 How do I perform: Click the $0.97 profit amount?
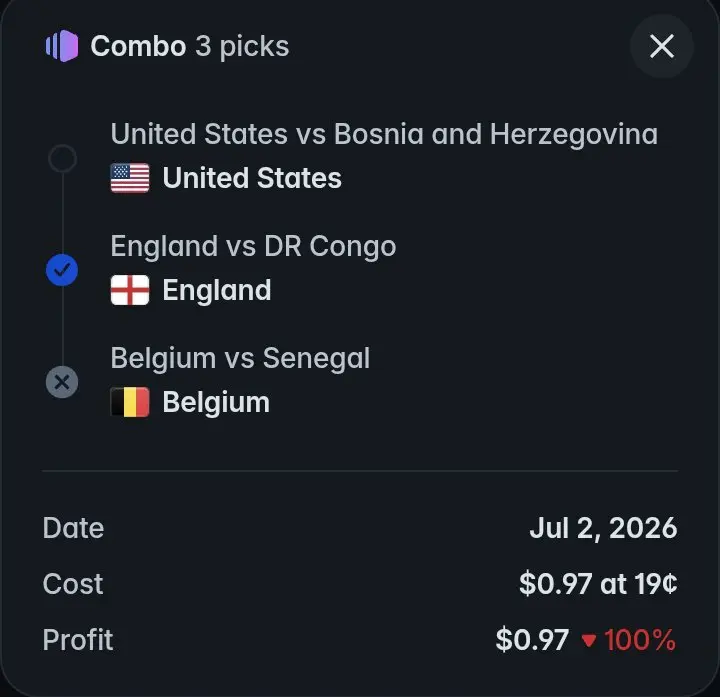[x=532, y=640]
